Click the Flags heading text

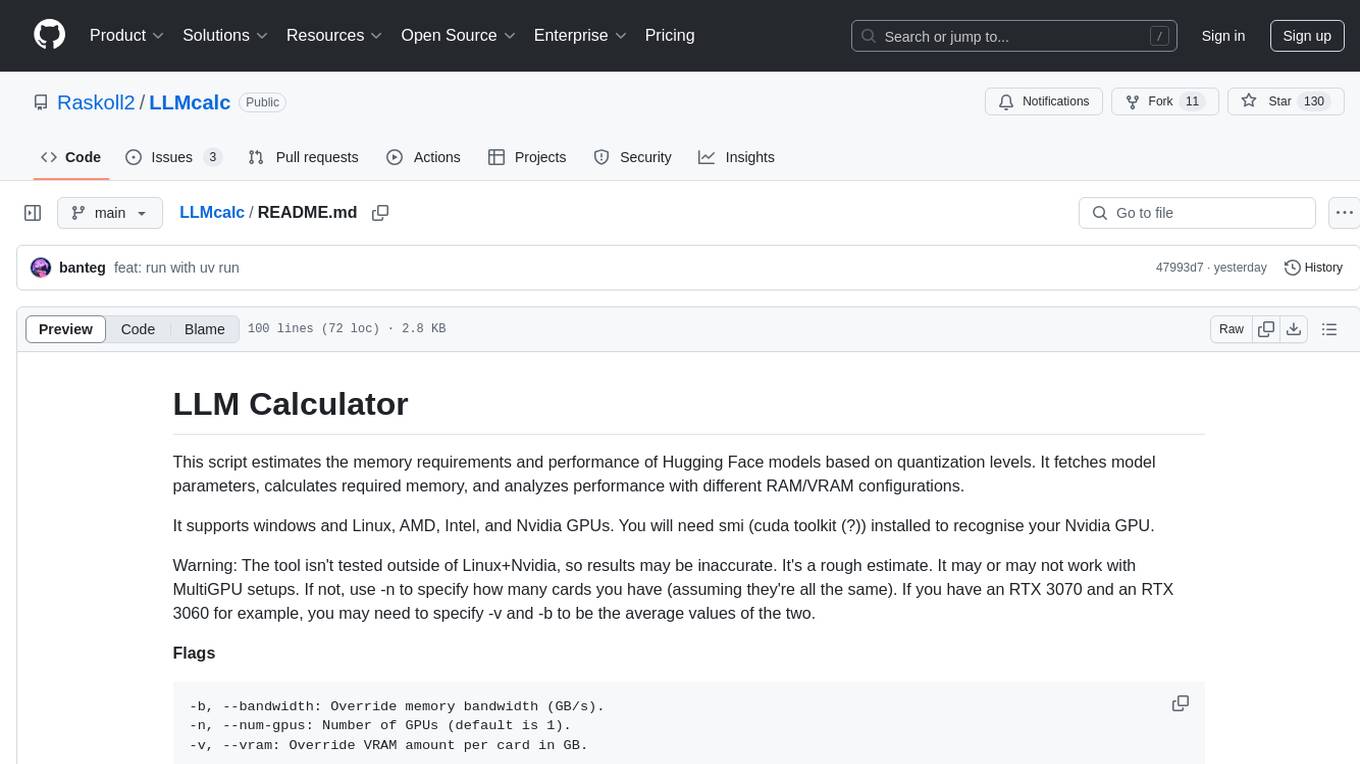point(194,653)
